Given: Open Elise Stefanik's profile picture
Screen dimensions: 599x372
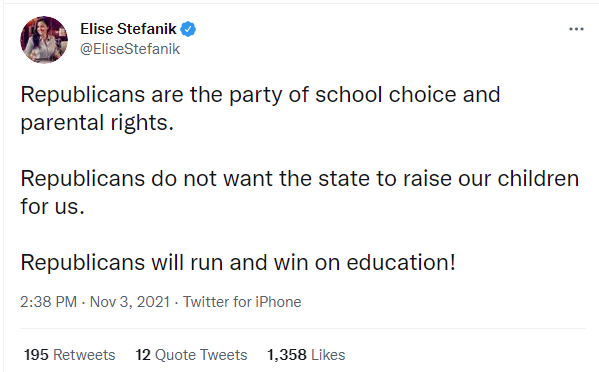Looking at the screenshot, I should (44, 39).
